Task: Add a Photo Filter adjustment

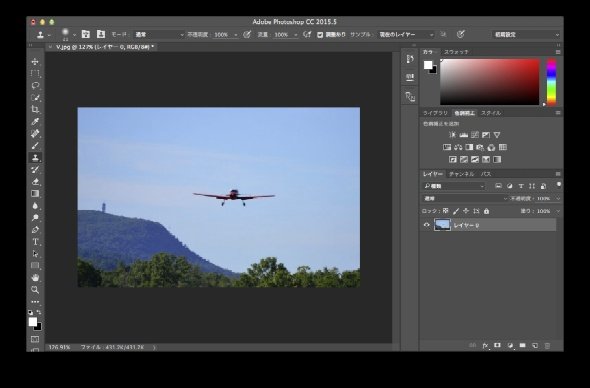Action: click(x=480, y=147)
